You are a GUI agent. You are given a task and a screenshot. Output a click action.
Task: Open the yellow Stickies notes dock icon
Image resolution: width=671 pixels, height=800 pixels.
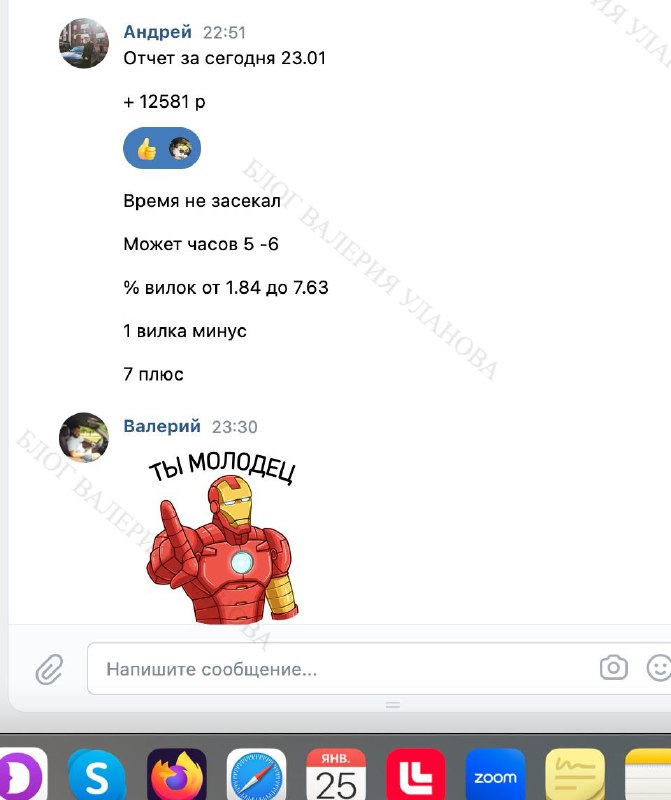point(575,774)
